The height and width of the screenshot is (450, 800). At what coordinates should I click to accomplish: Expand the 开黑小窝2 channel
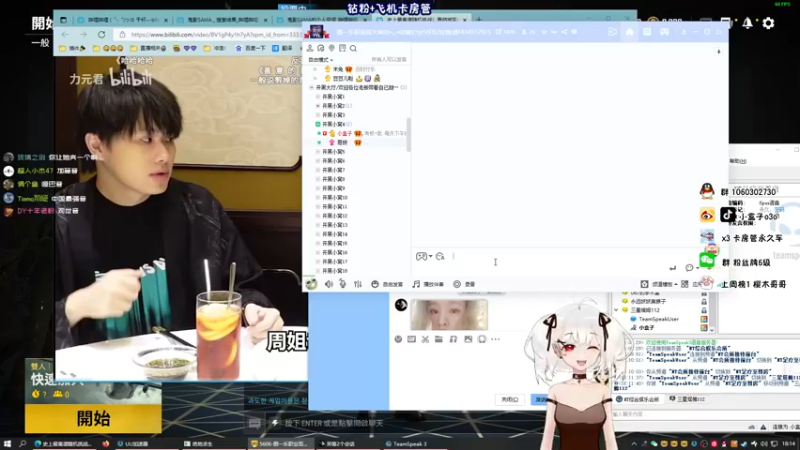[x=318, y=106]
